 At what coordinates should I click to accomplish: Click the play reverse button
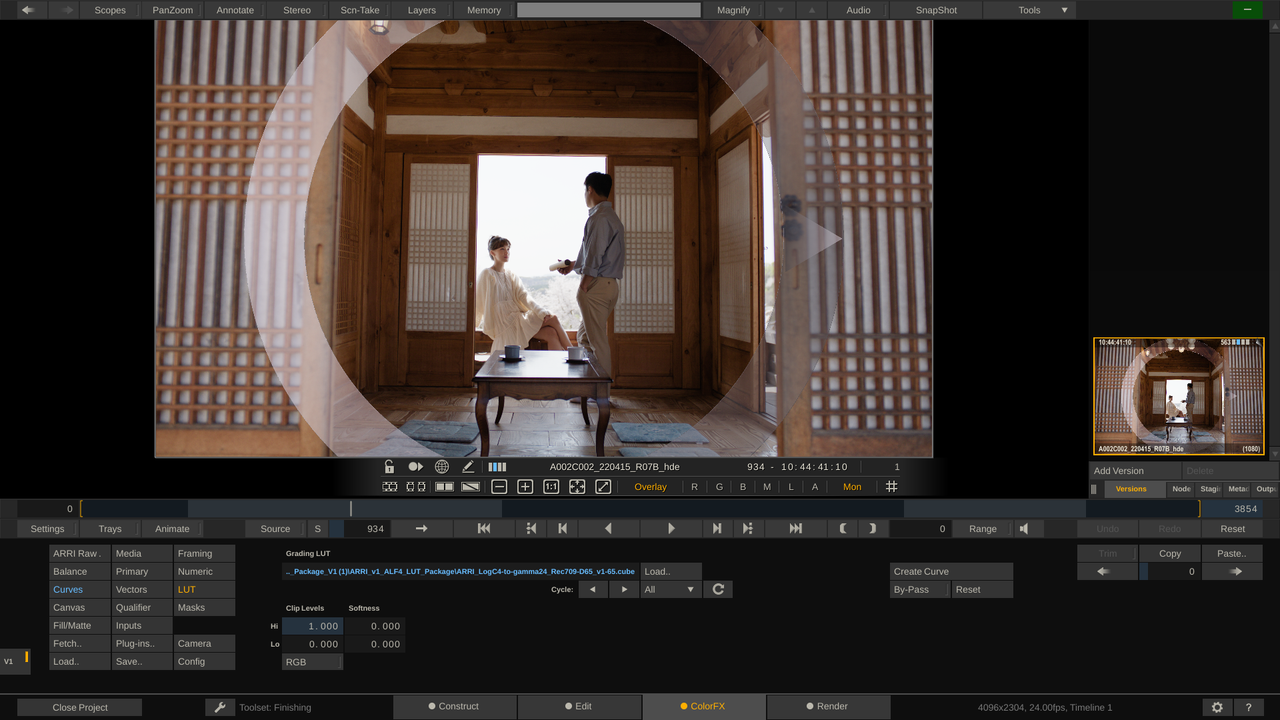point(608,529)
